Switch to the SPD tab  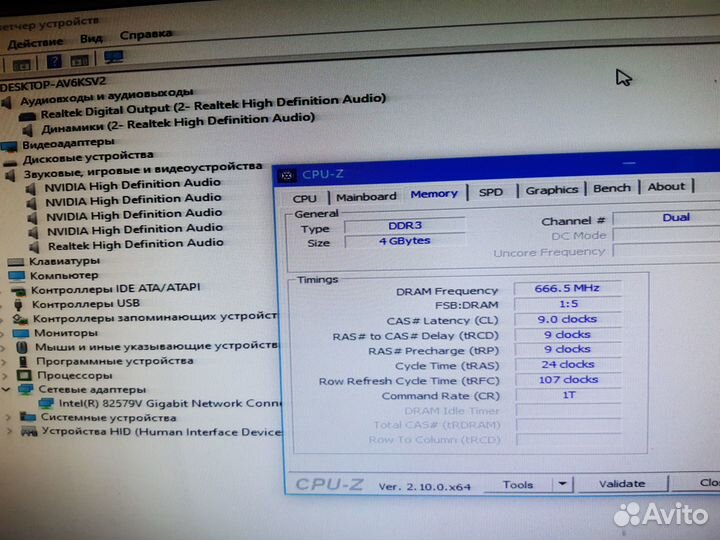(490, 192)
